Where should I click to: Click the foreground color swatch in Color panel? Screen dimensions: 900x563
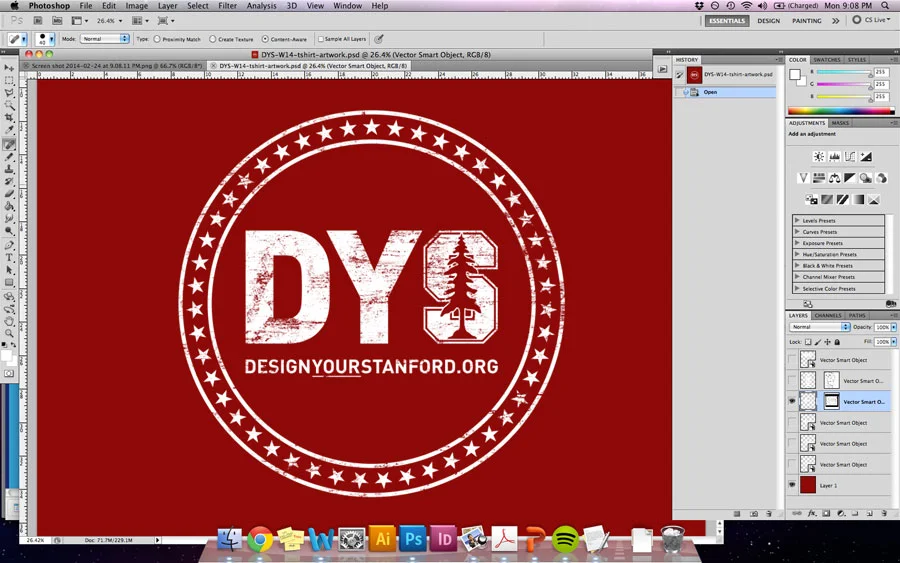794,75
